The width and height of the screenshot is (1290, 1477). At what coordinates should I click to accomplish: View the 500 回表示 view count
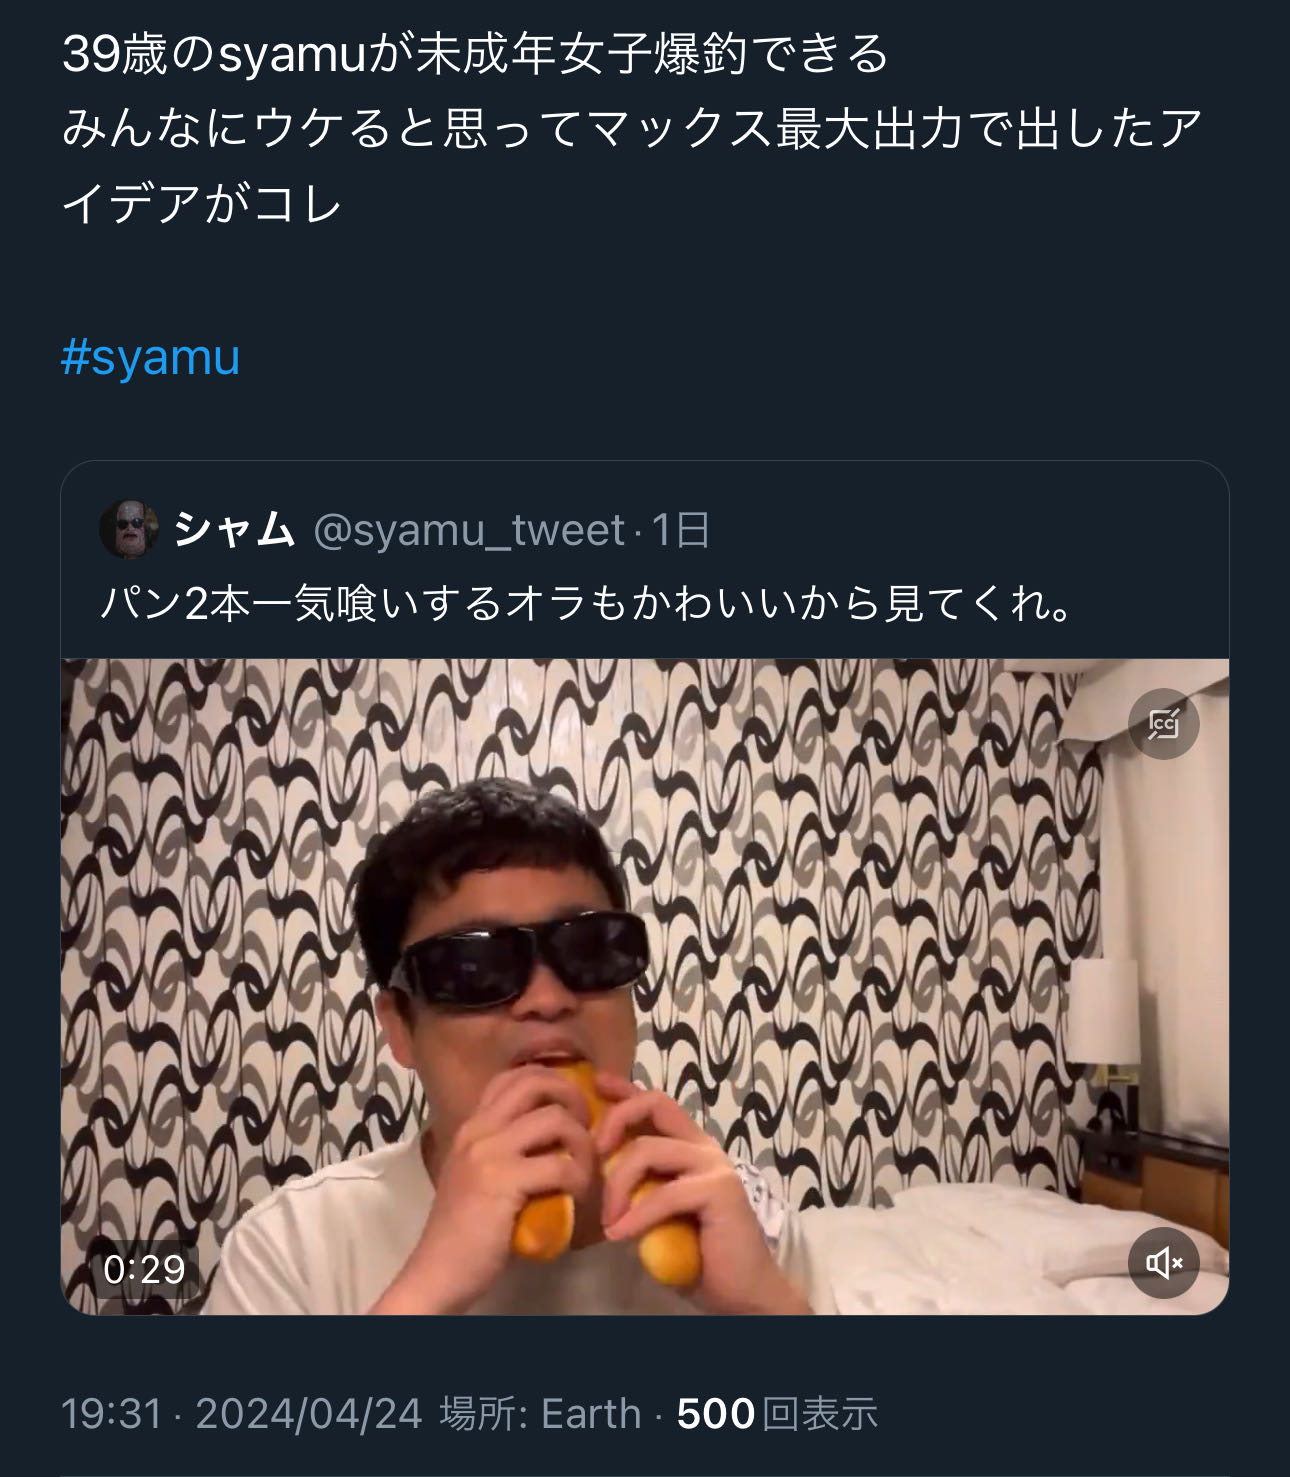(777, 1414)
